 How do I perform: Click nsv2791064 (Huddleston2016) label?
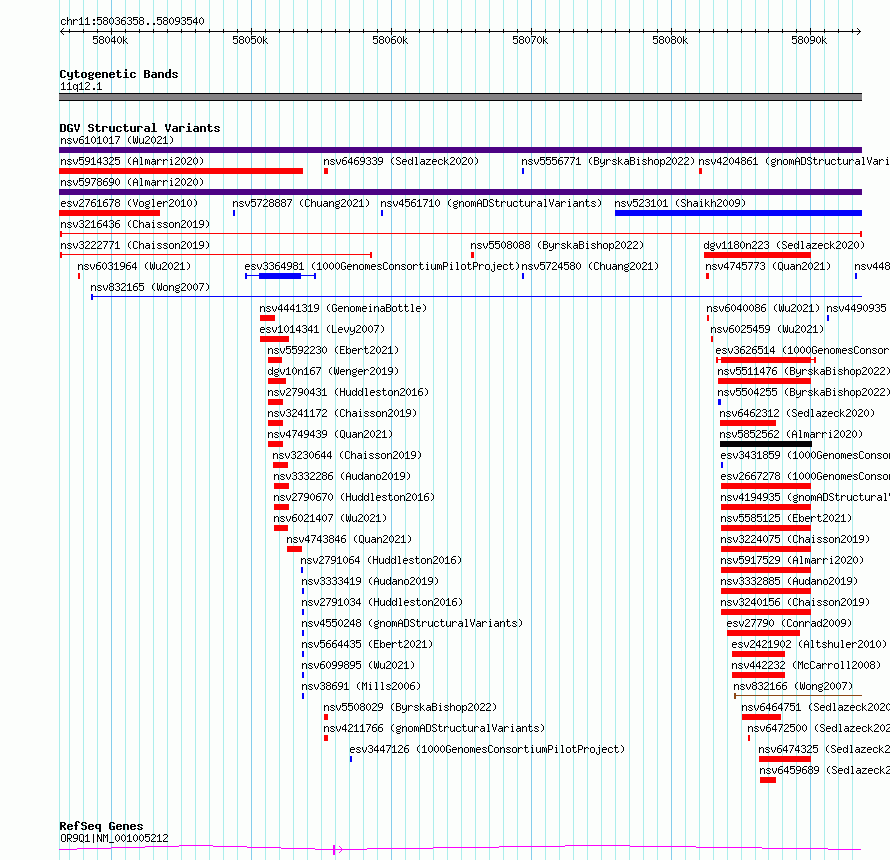point(381,560)
